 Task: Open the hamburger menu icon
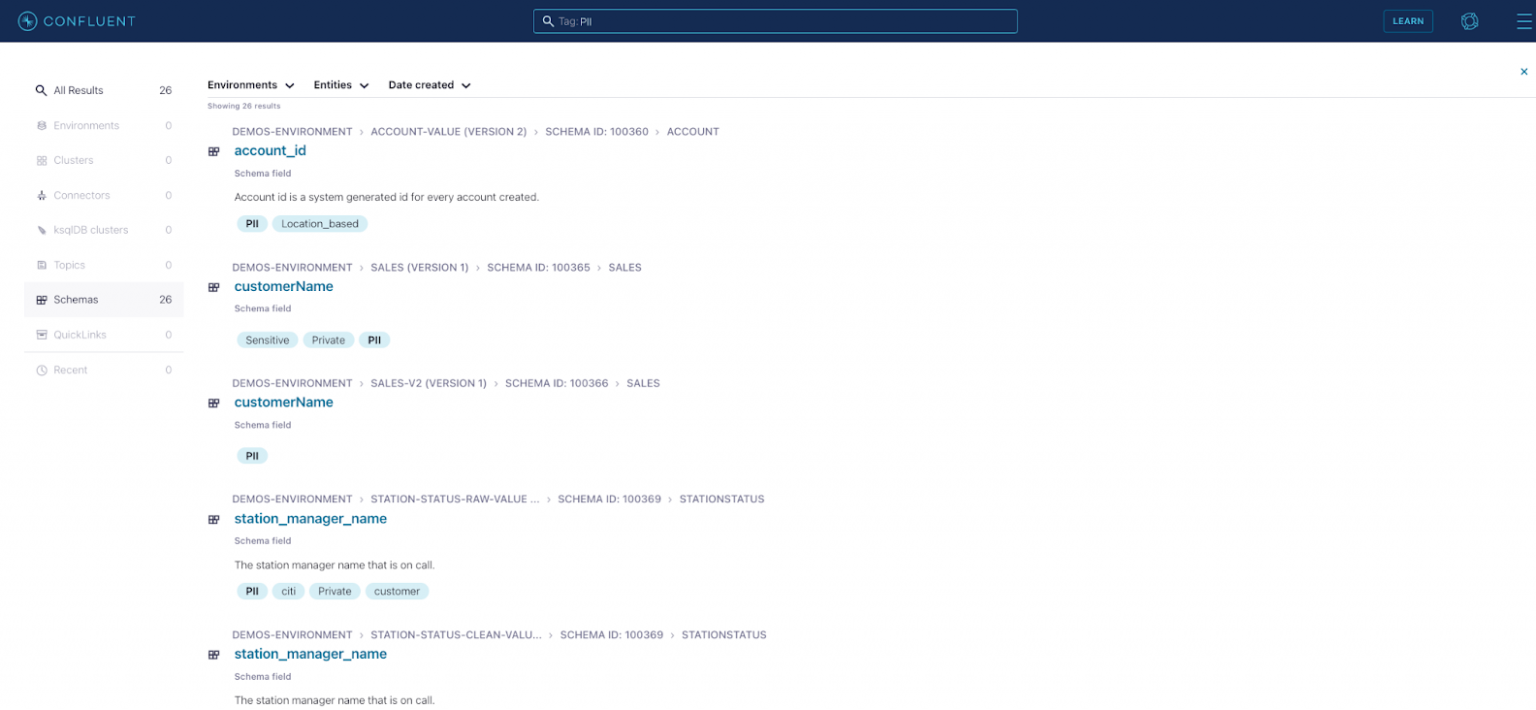[x=1523, y=21]
